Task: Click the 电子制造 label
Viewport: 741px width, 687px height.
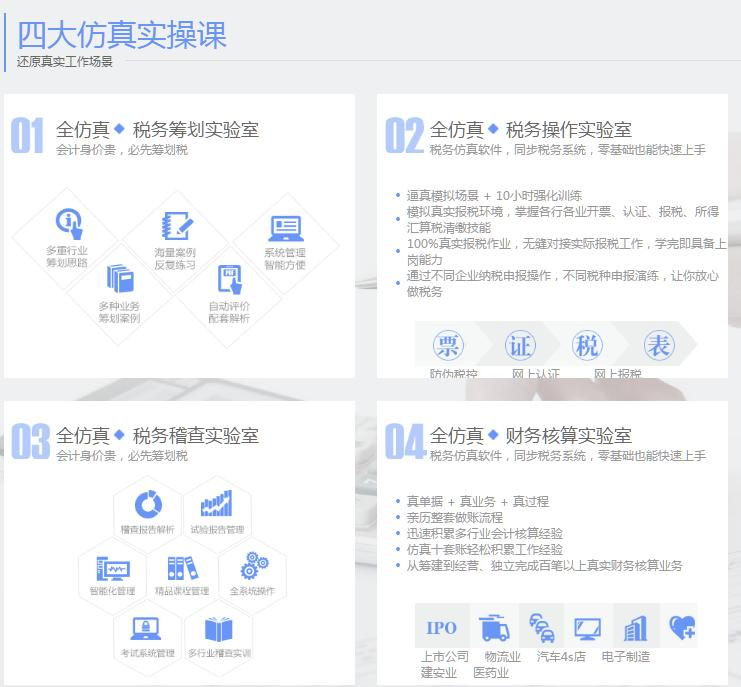Action: [626, 656]
